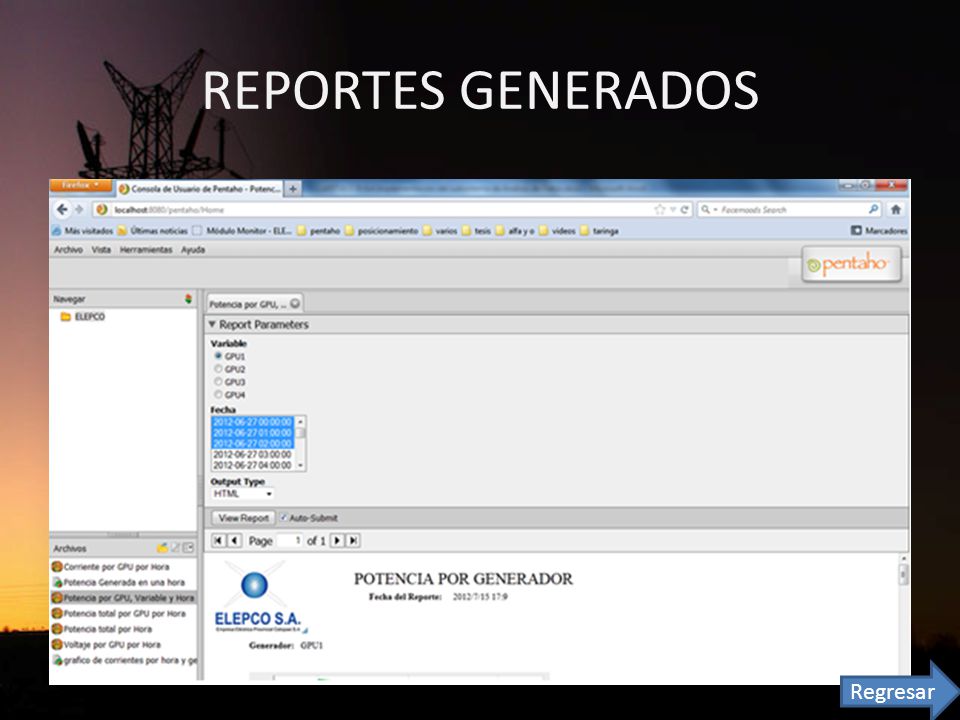Image resolution: width=960 pixels, height=720 pixels.
Task: Click the Pentaho logo button
Action: (851, 264)
